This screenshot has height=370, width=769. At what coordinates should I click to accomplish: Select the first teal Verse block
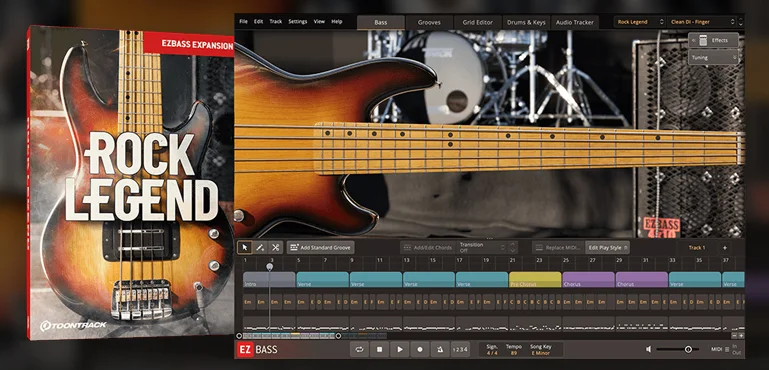coord(322,280)
